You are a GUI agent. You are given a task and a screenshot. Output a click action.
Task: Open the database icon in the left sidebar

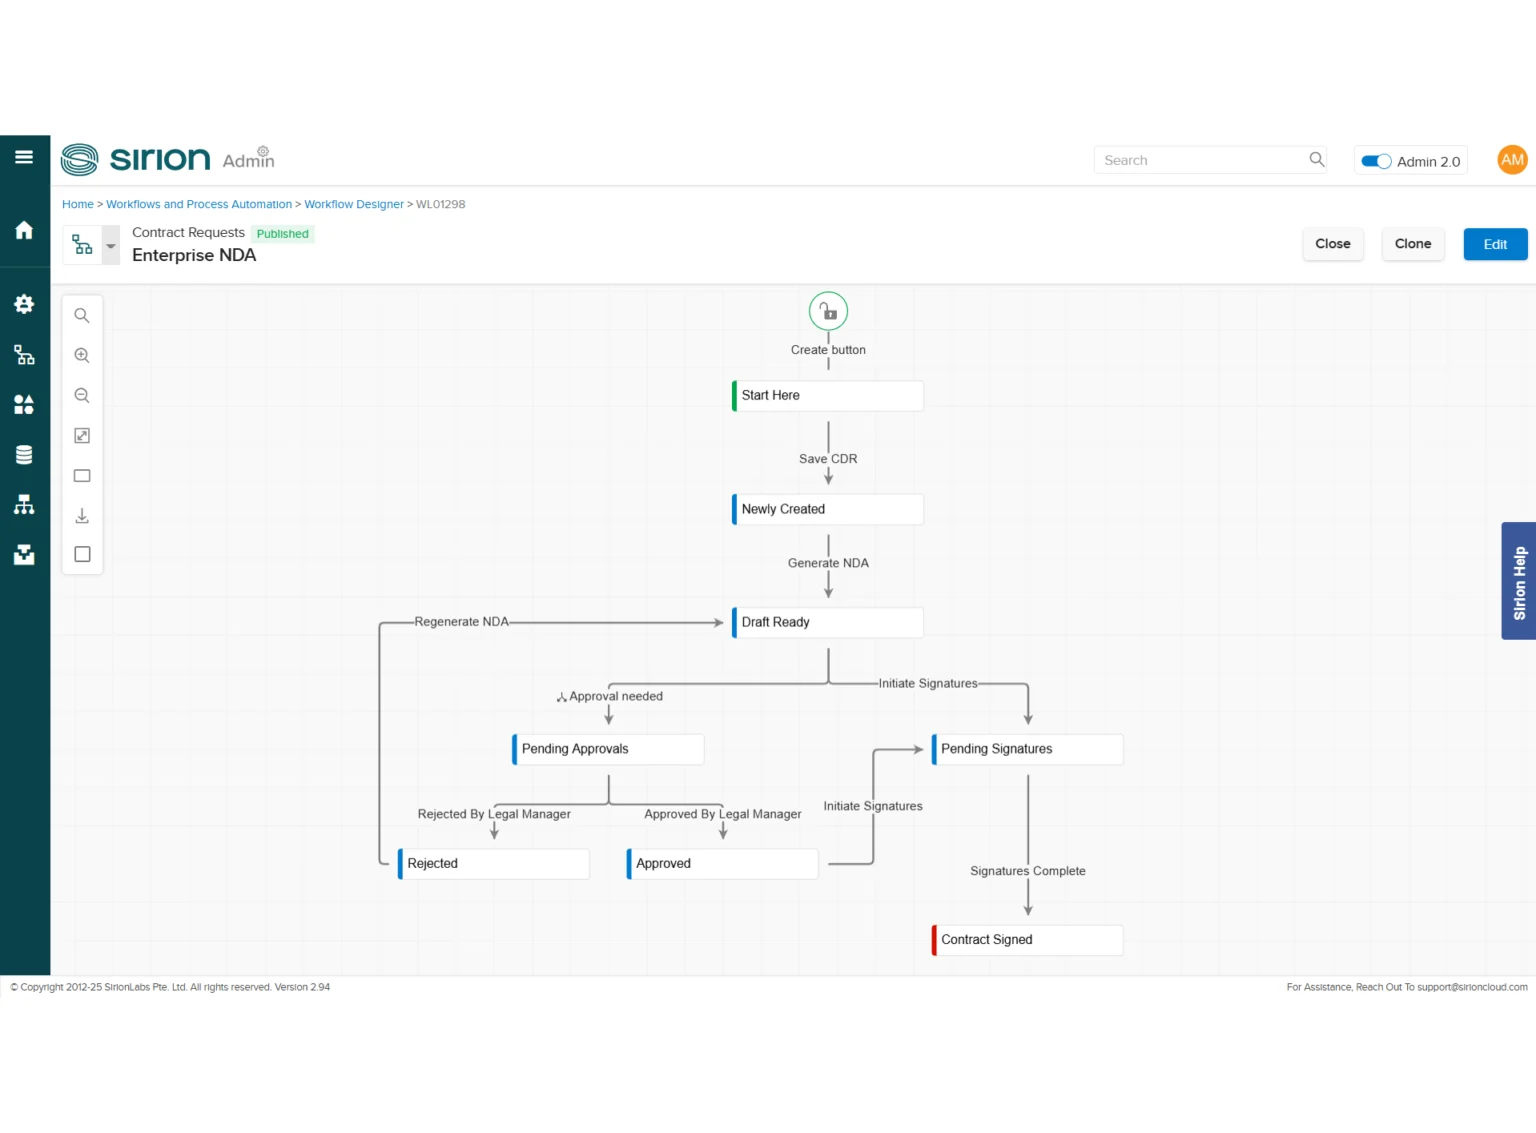tap(24, 454)
